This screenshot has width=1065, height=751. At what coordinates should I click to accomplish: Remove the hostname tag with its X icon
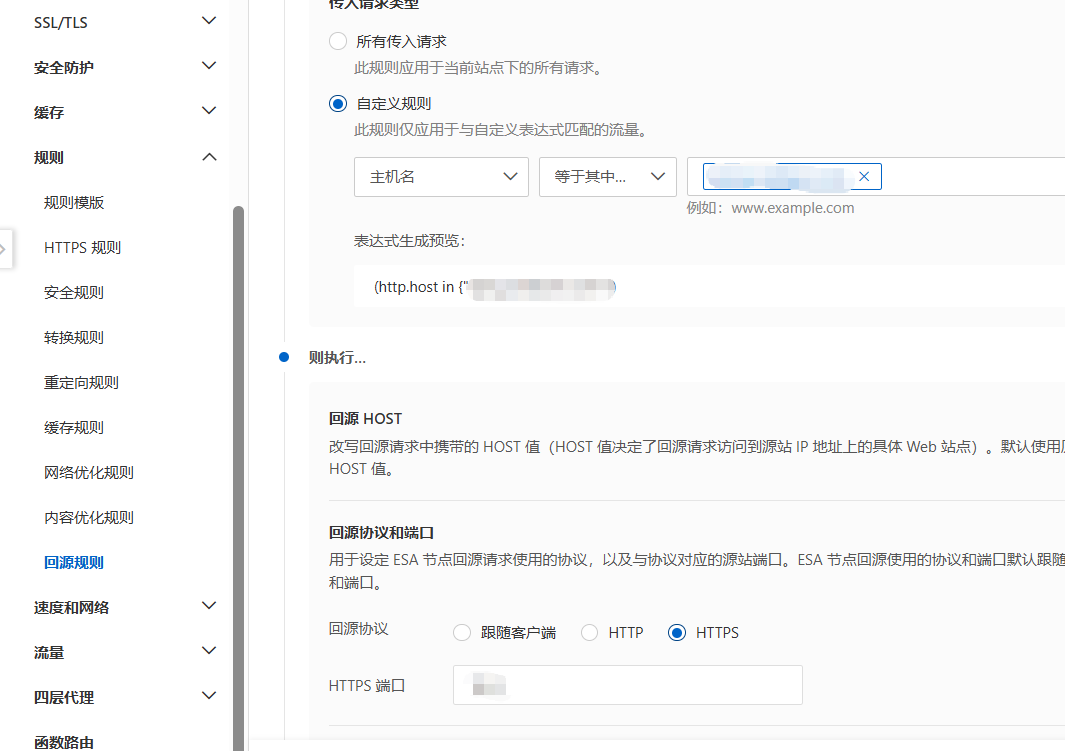[x=864, y=177]
